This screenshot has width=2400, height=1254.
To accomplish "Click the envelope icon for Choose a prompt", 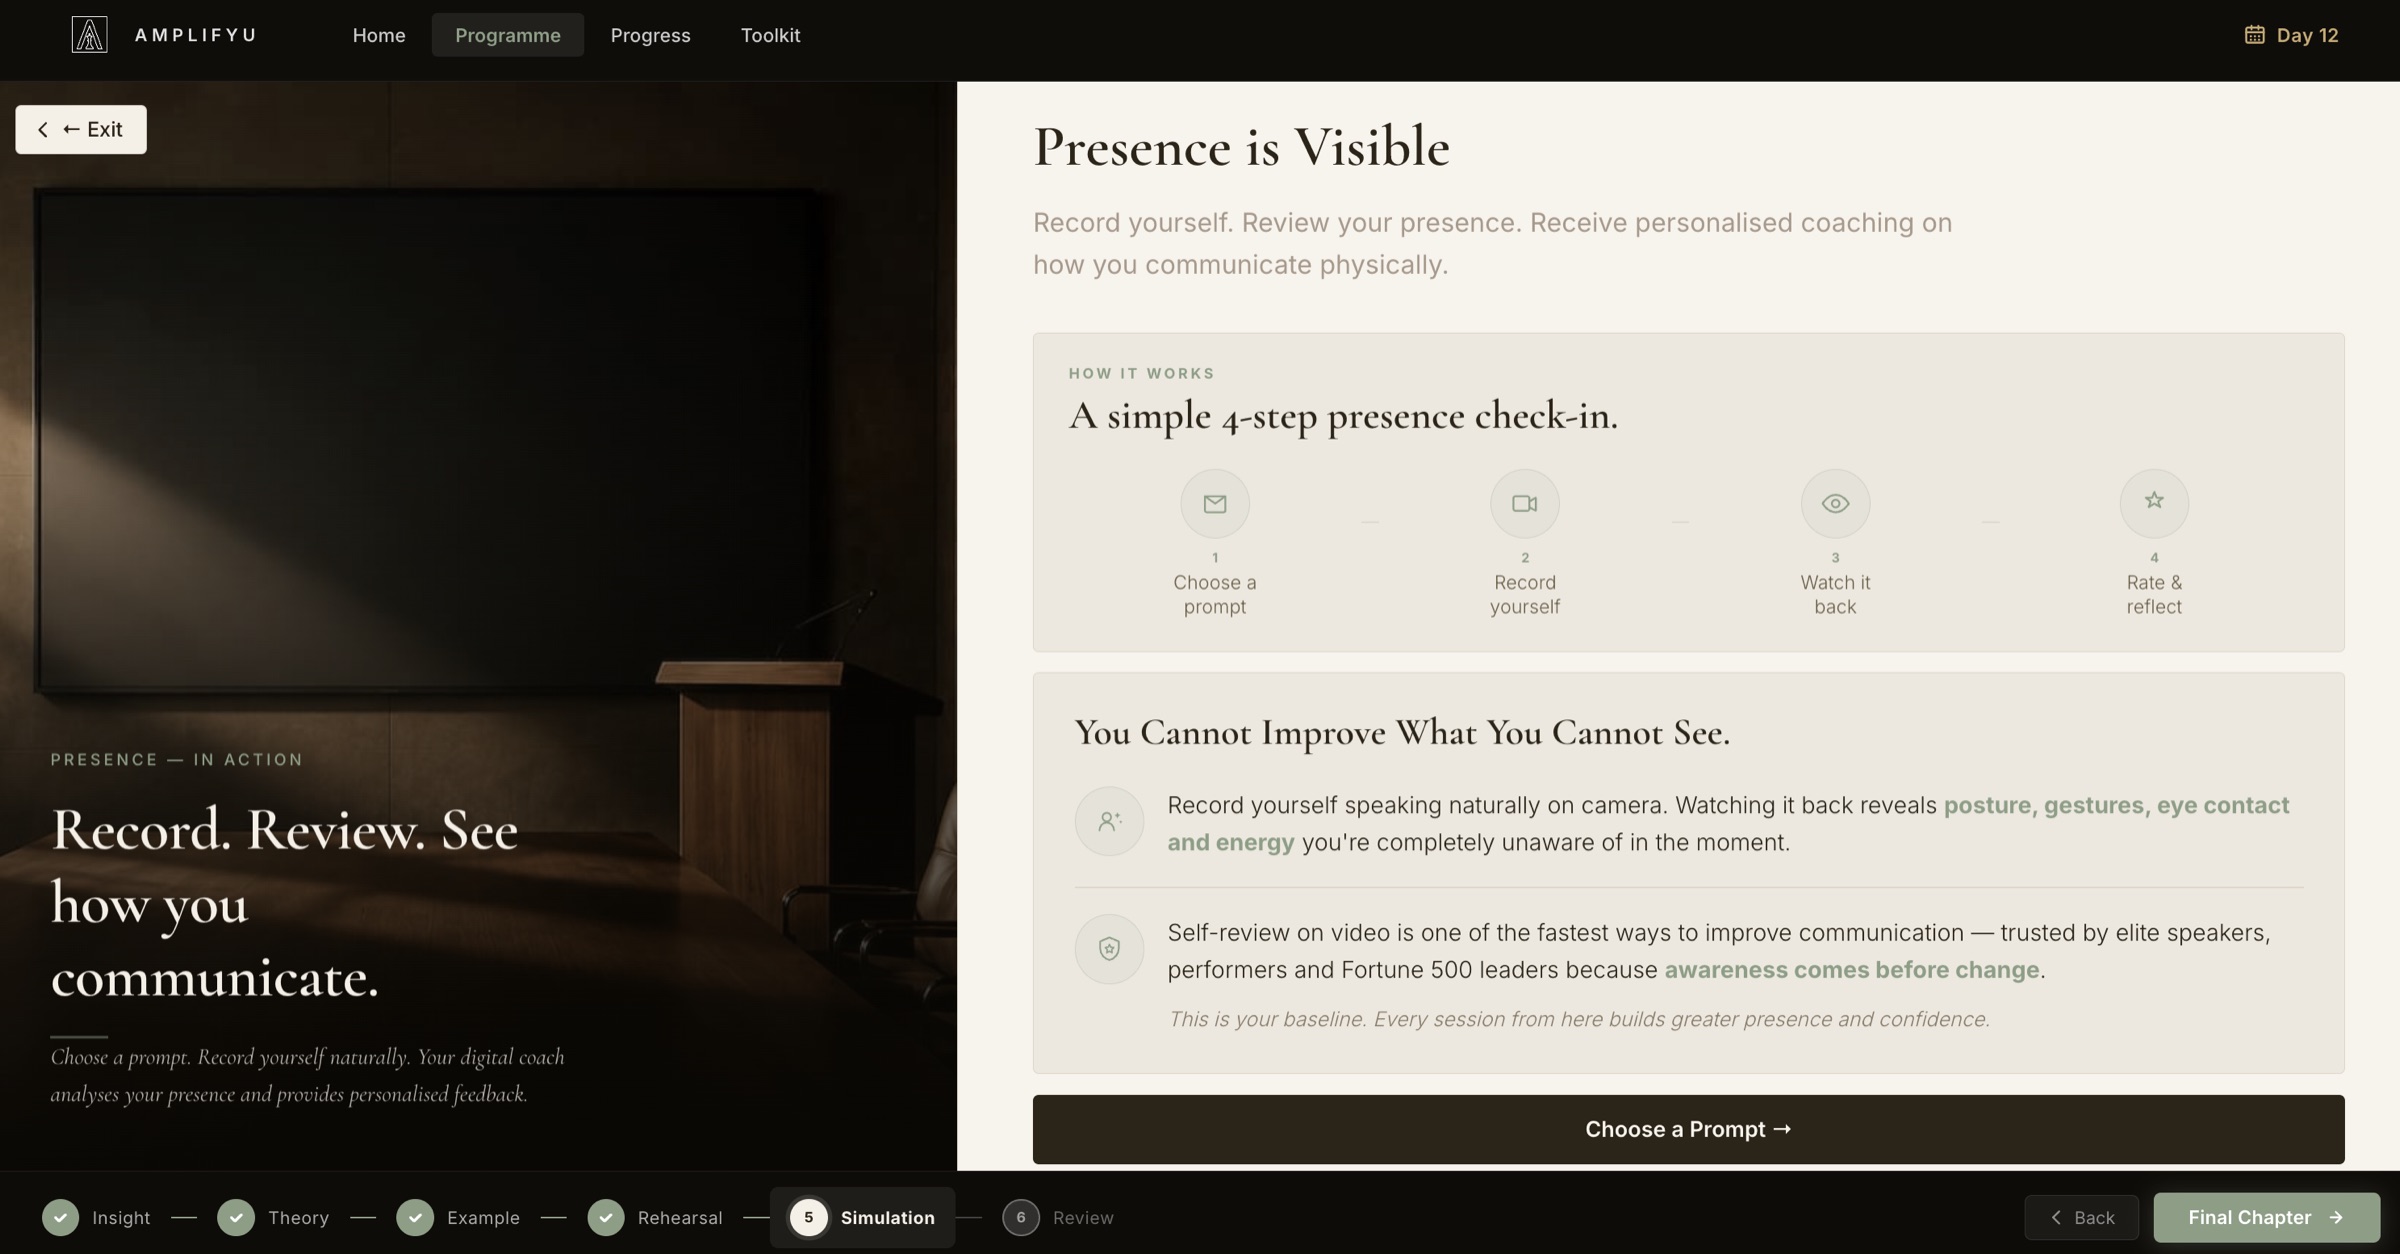I will (x=1215, y=503).
